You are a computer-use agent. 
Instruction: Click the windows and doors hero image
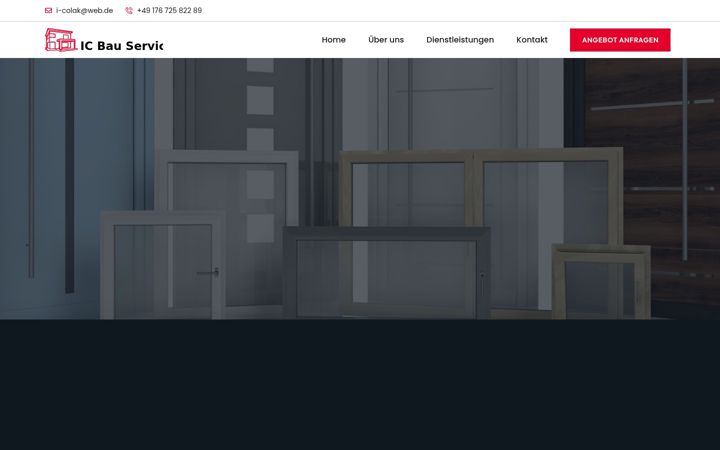[x=360, y=189]
